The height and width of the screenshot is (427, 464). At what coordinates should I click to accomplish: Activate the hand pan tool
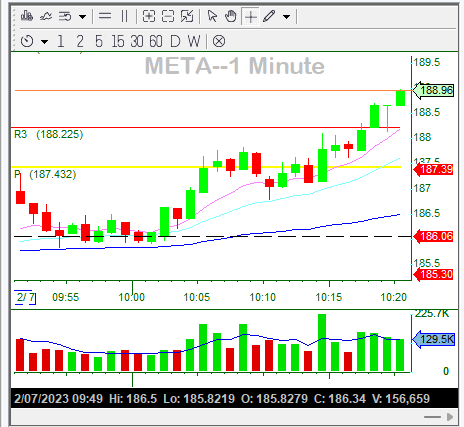click(230, 16)
